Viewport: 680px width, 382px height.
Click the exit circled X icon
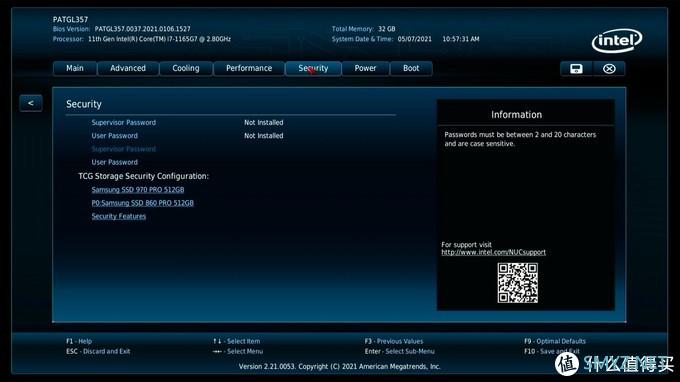point(609,69)
